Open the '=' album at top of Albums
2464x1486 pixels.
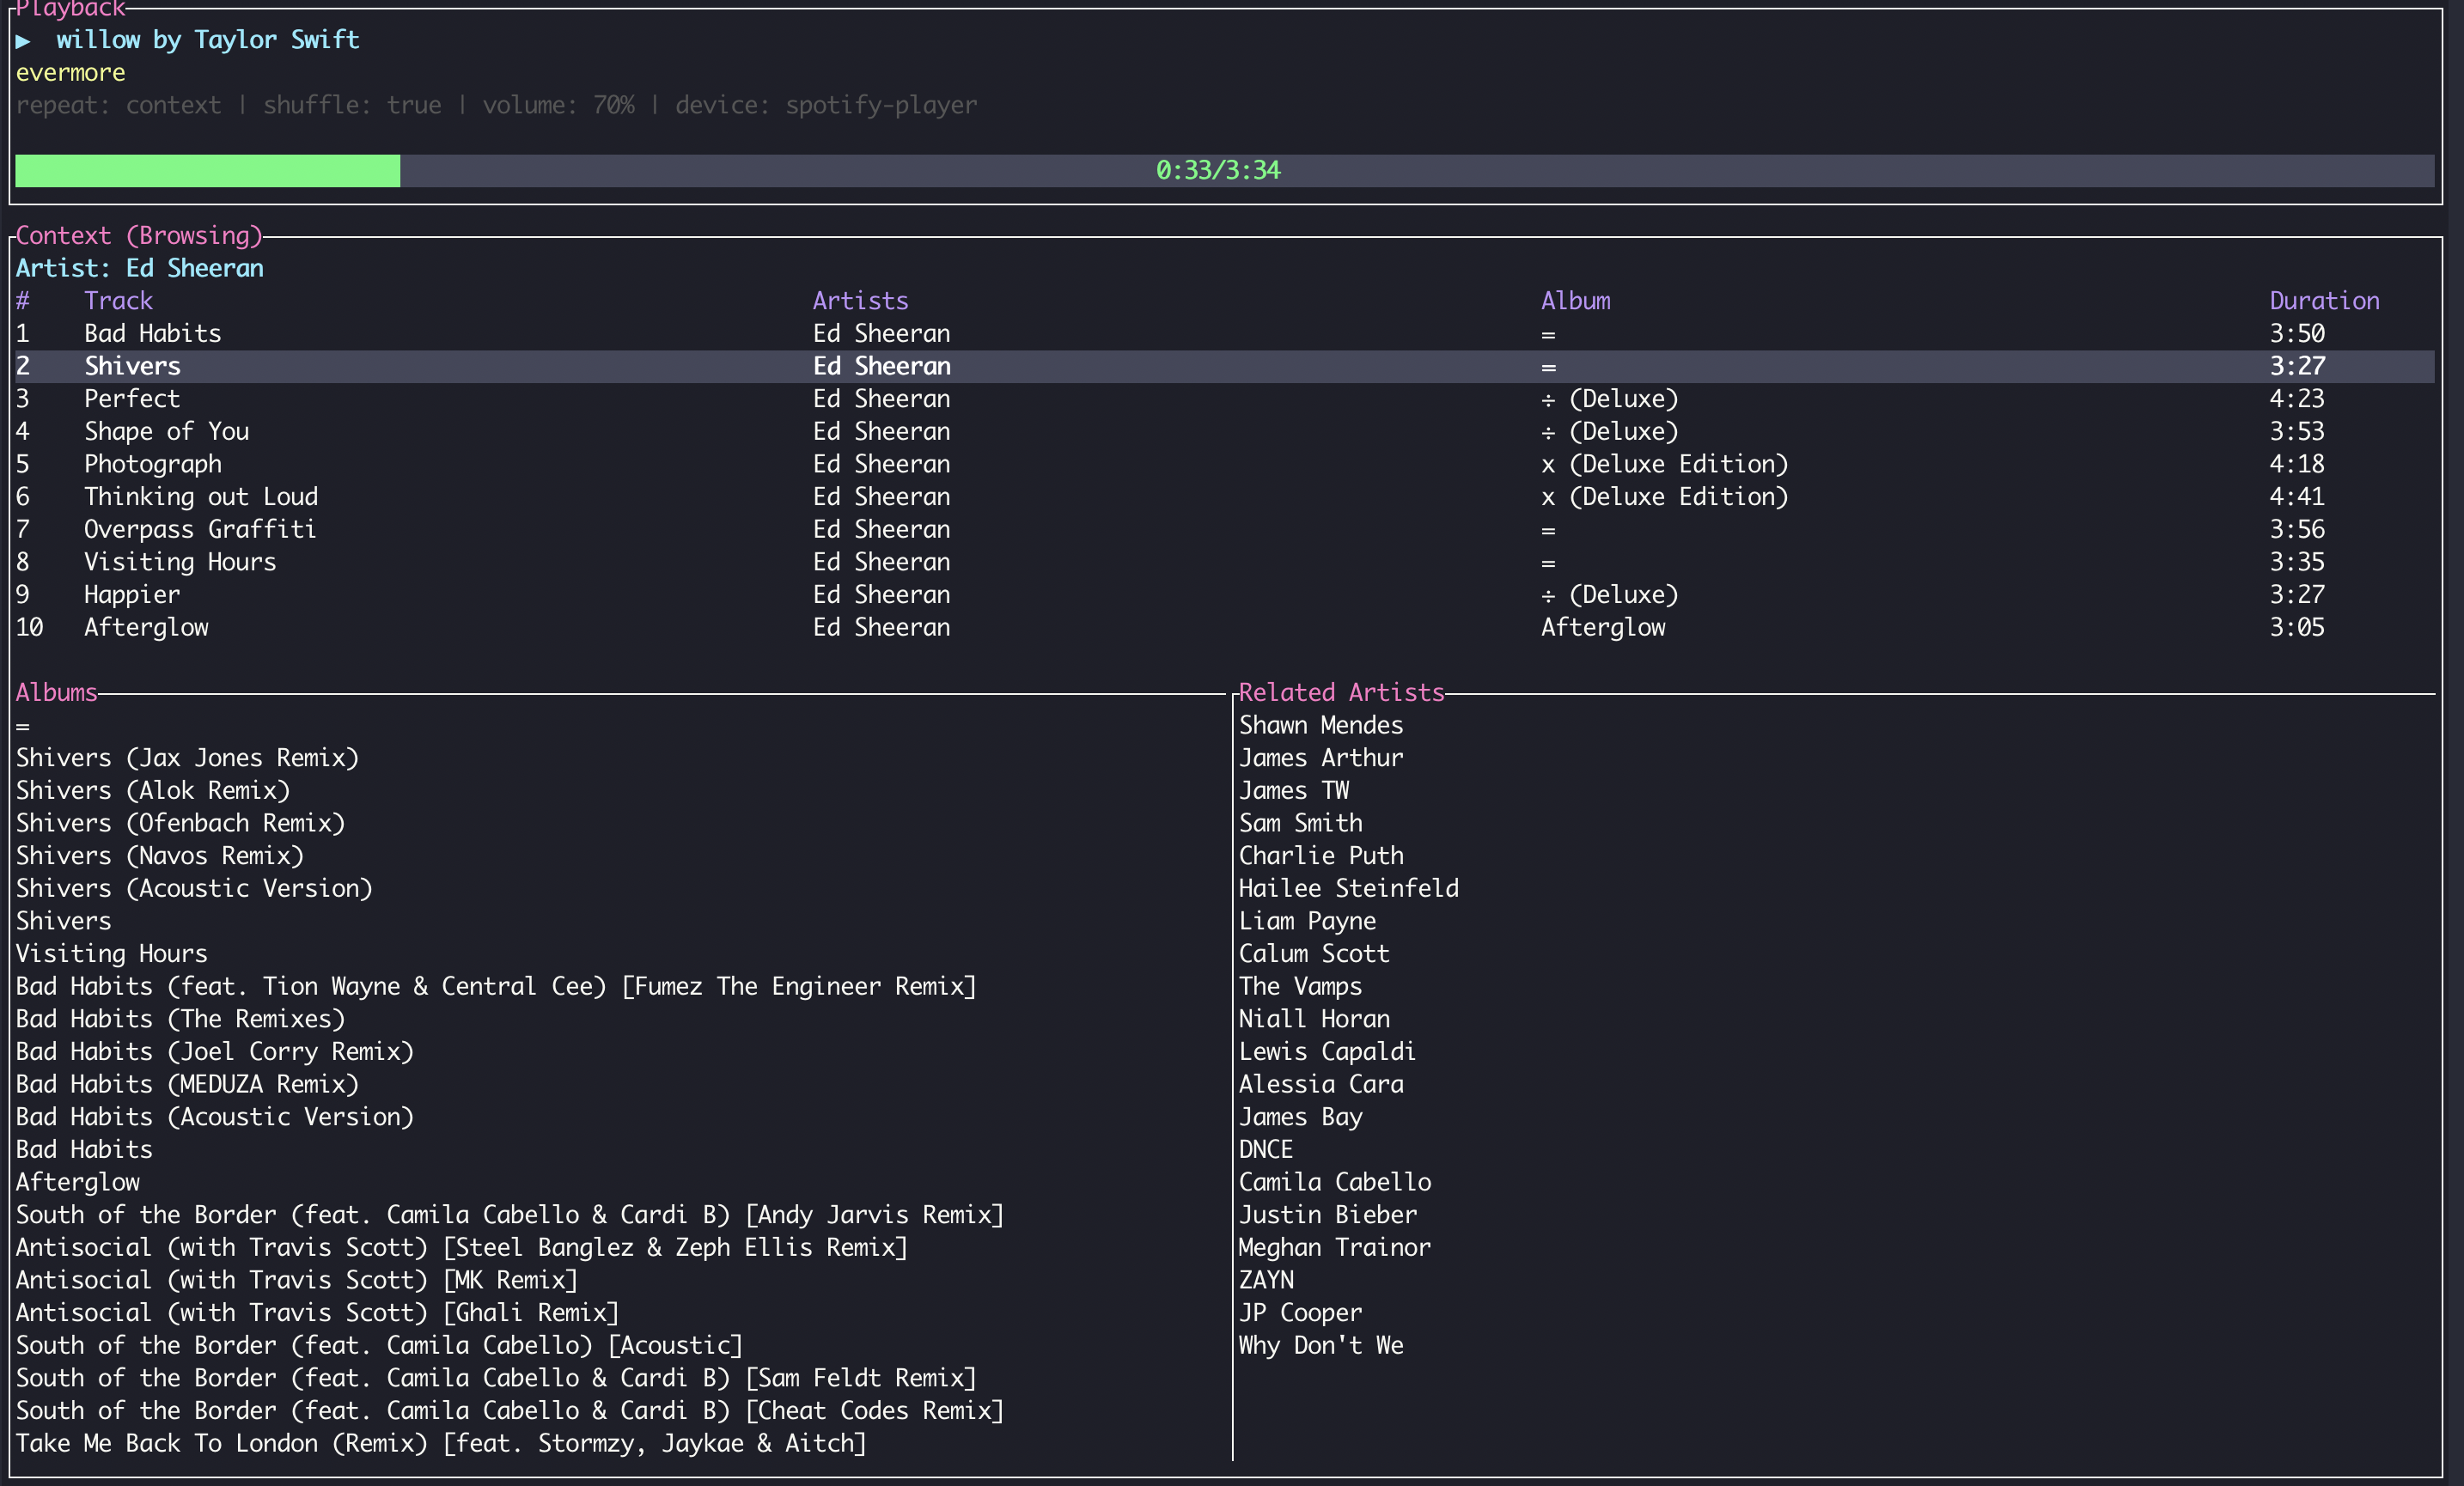[x=22, y=726]
